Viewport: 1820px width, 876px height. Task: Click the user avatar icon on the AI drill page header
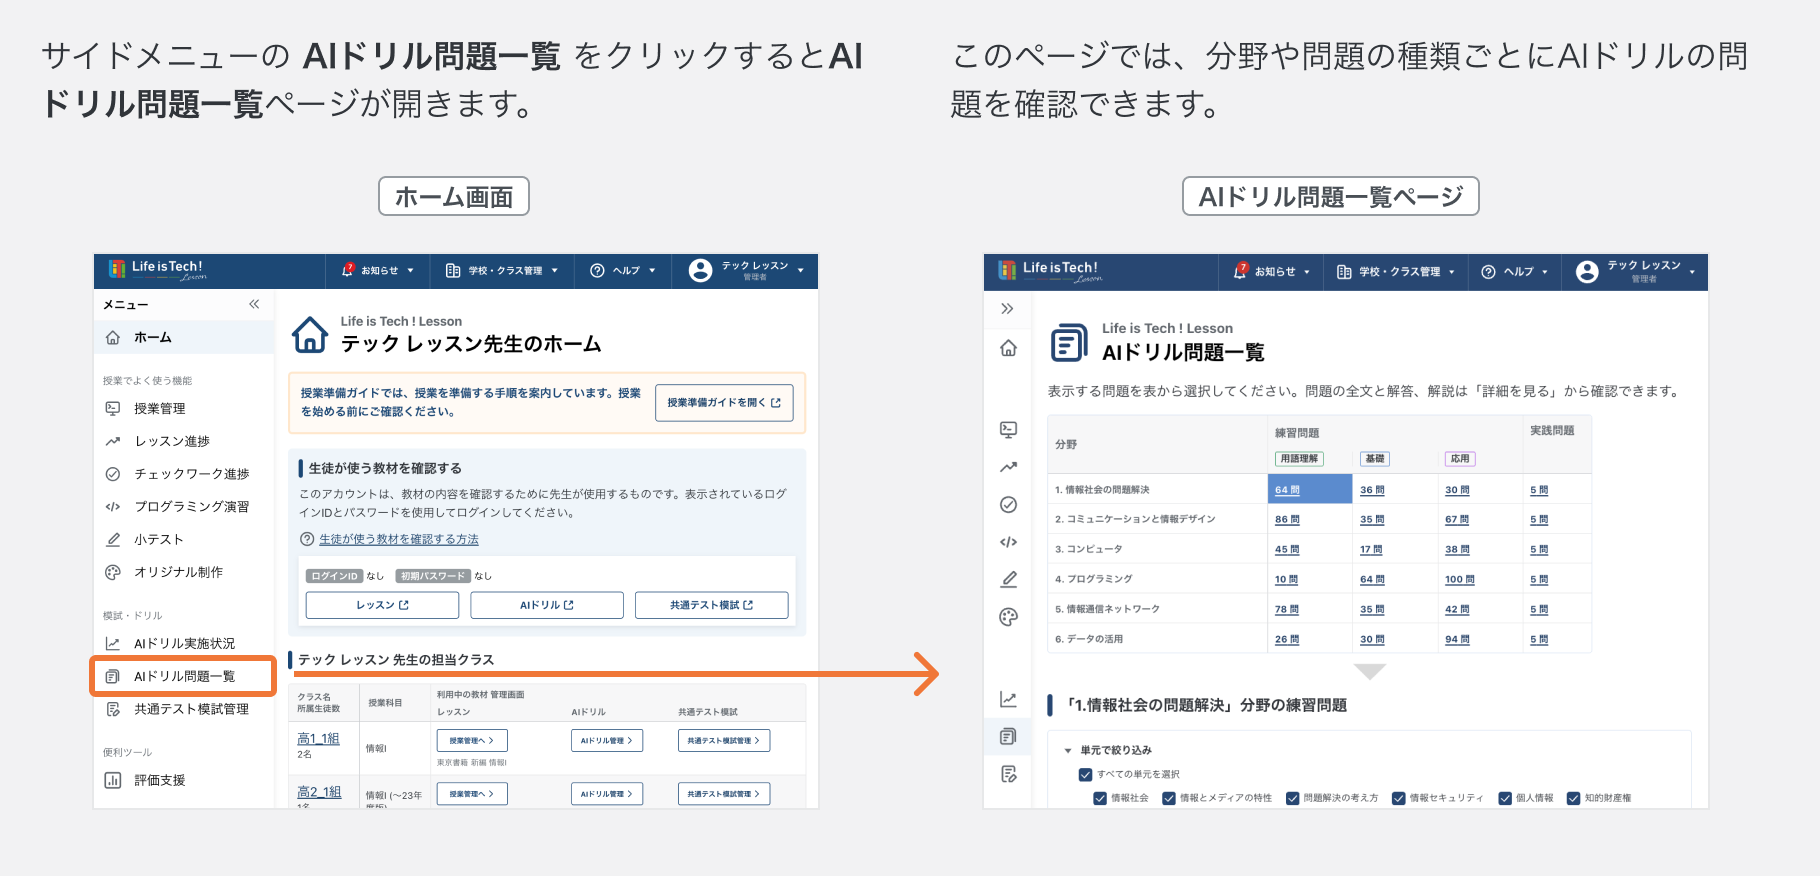click(x=1587, y=272)
